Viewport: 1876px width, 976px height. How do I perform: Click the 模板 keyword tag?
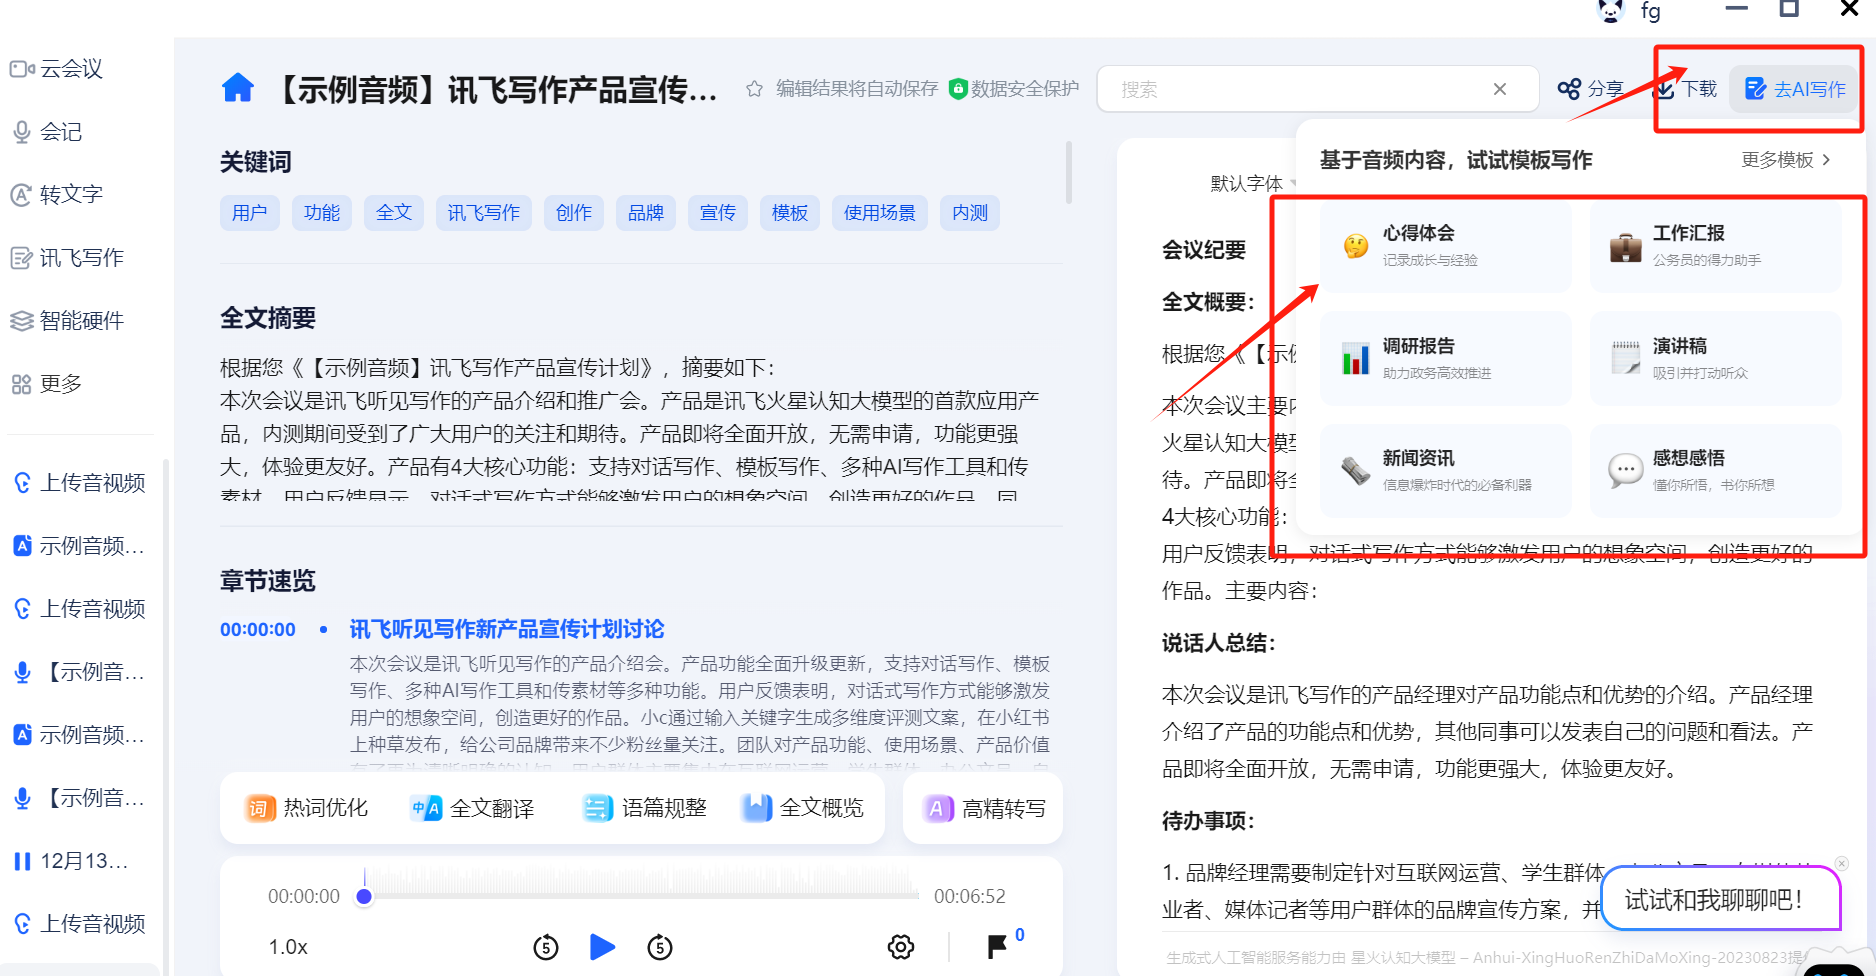(790, 213)
